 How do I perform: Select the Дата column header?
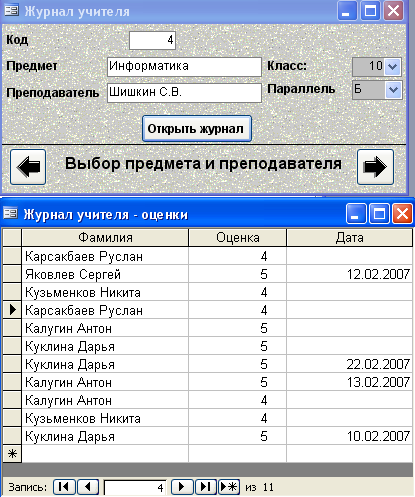tap(349, 238)
